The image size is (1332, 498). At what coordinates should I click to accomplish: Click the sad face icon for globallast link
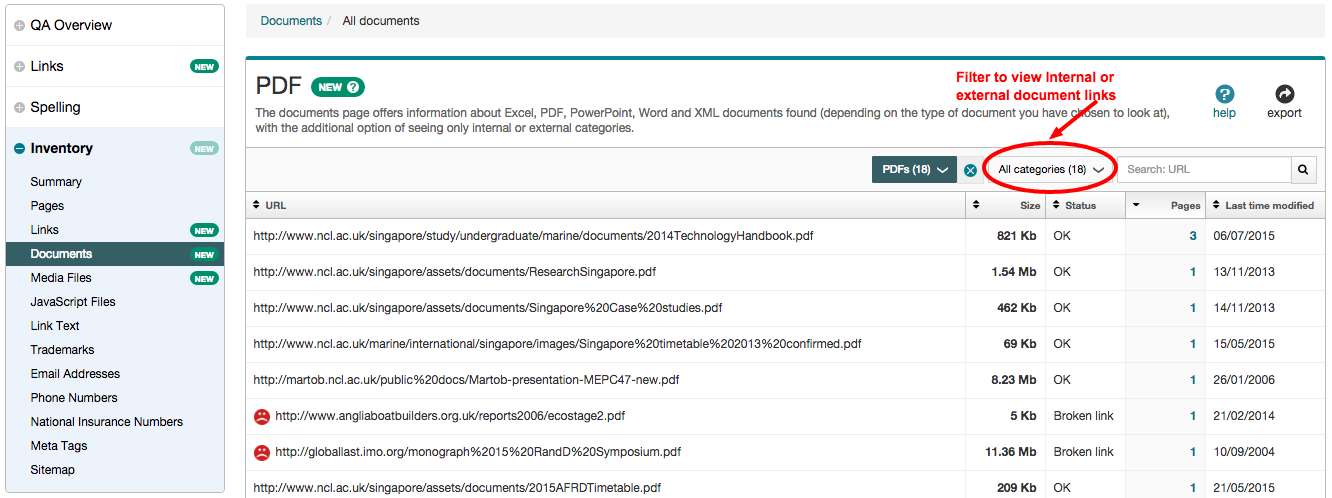261,452
